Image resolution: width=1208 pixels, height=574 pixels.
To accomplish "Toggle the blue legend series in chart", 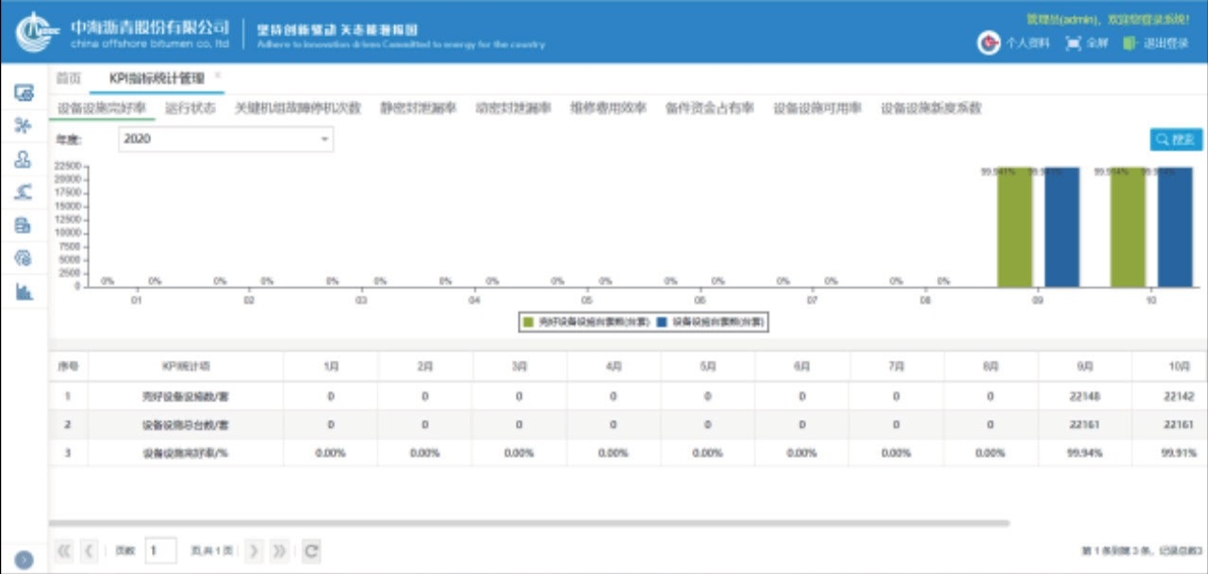I will (x=662, y=322).
